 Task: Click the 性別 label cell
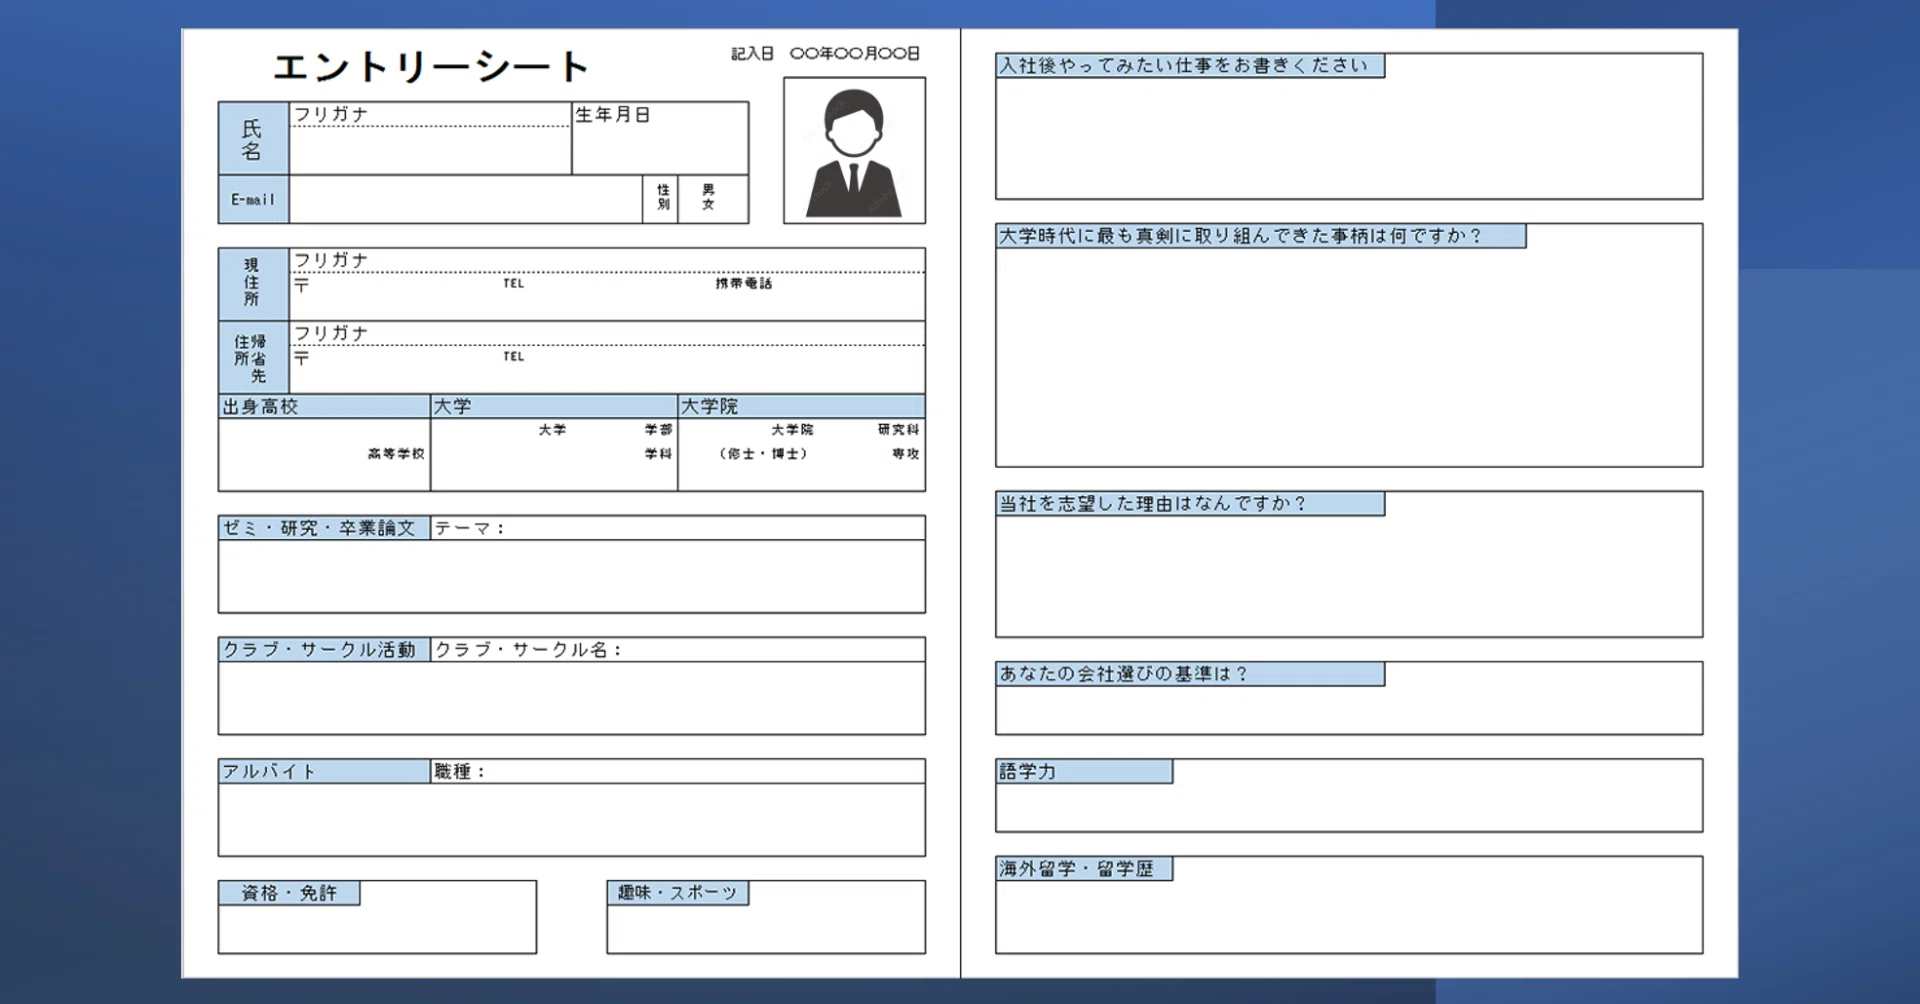click(x=662, y=198)
